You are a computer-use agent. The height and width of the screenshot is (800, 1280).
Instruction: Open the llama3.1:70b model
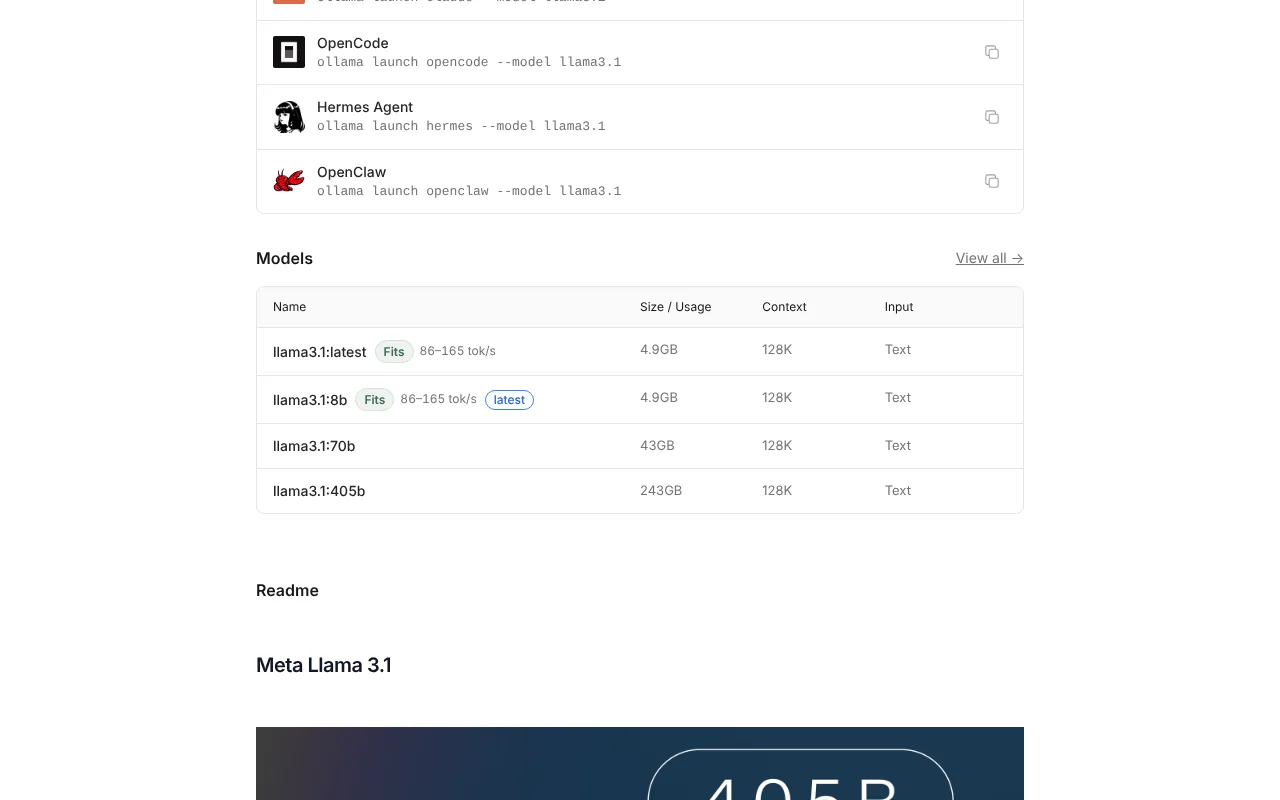click(x=314, y=446)
